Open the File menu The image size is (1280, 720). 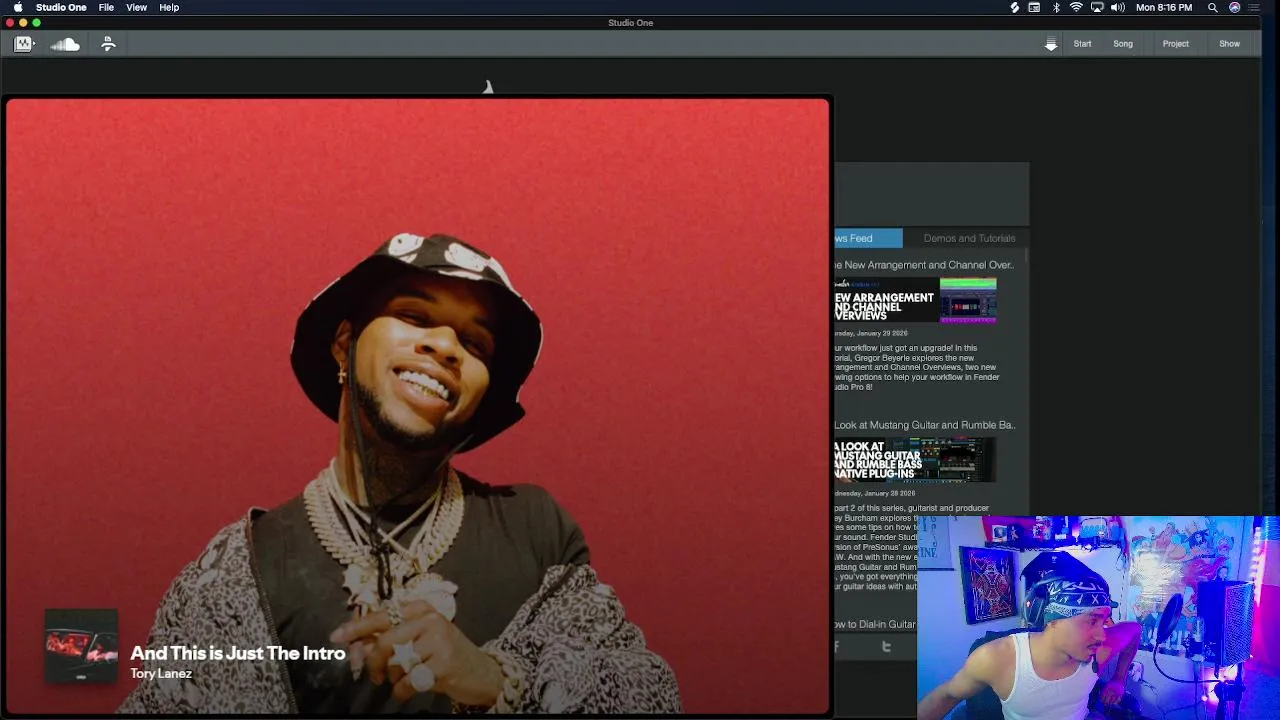106,7
